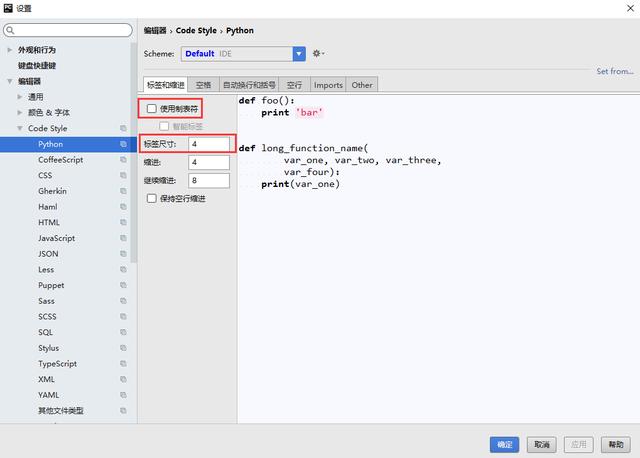Screen dimensions: 640x458
Task: Click the scheme icon on the YAML row
Action: (123, 395)
